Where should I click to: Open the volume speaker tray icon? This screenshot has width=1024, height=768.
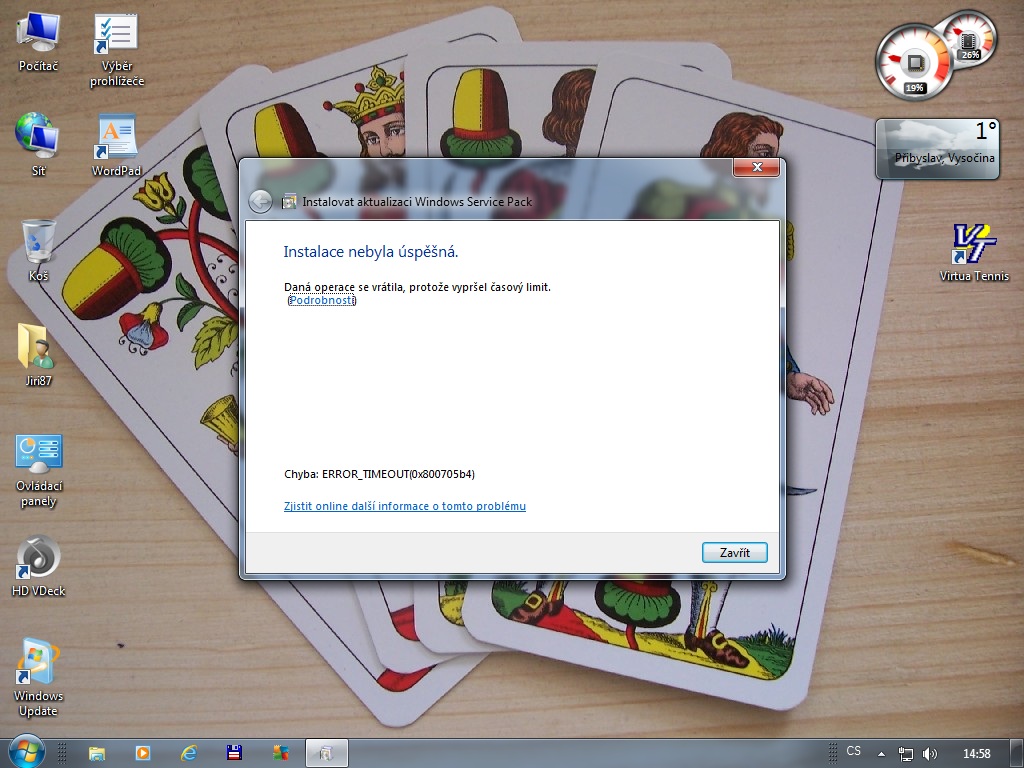[x=930, y=754]
